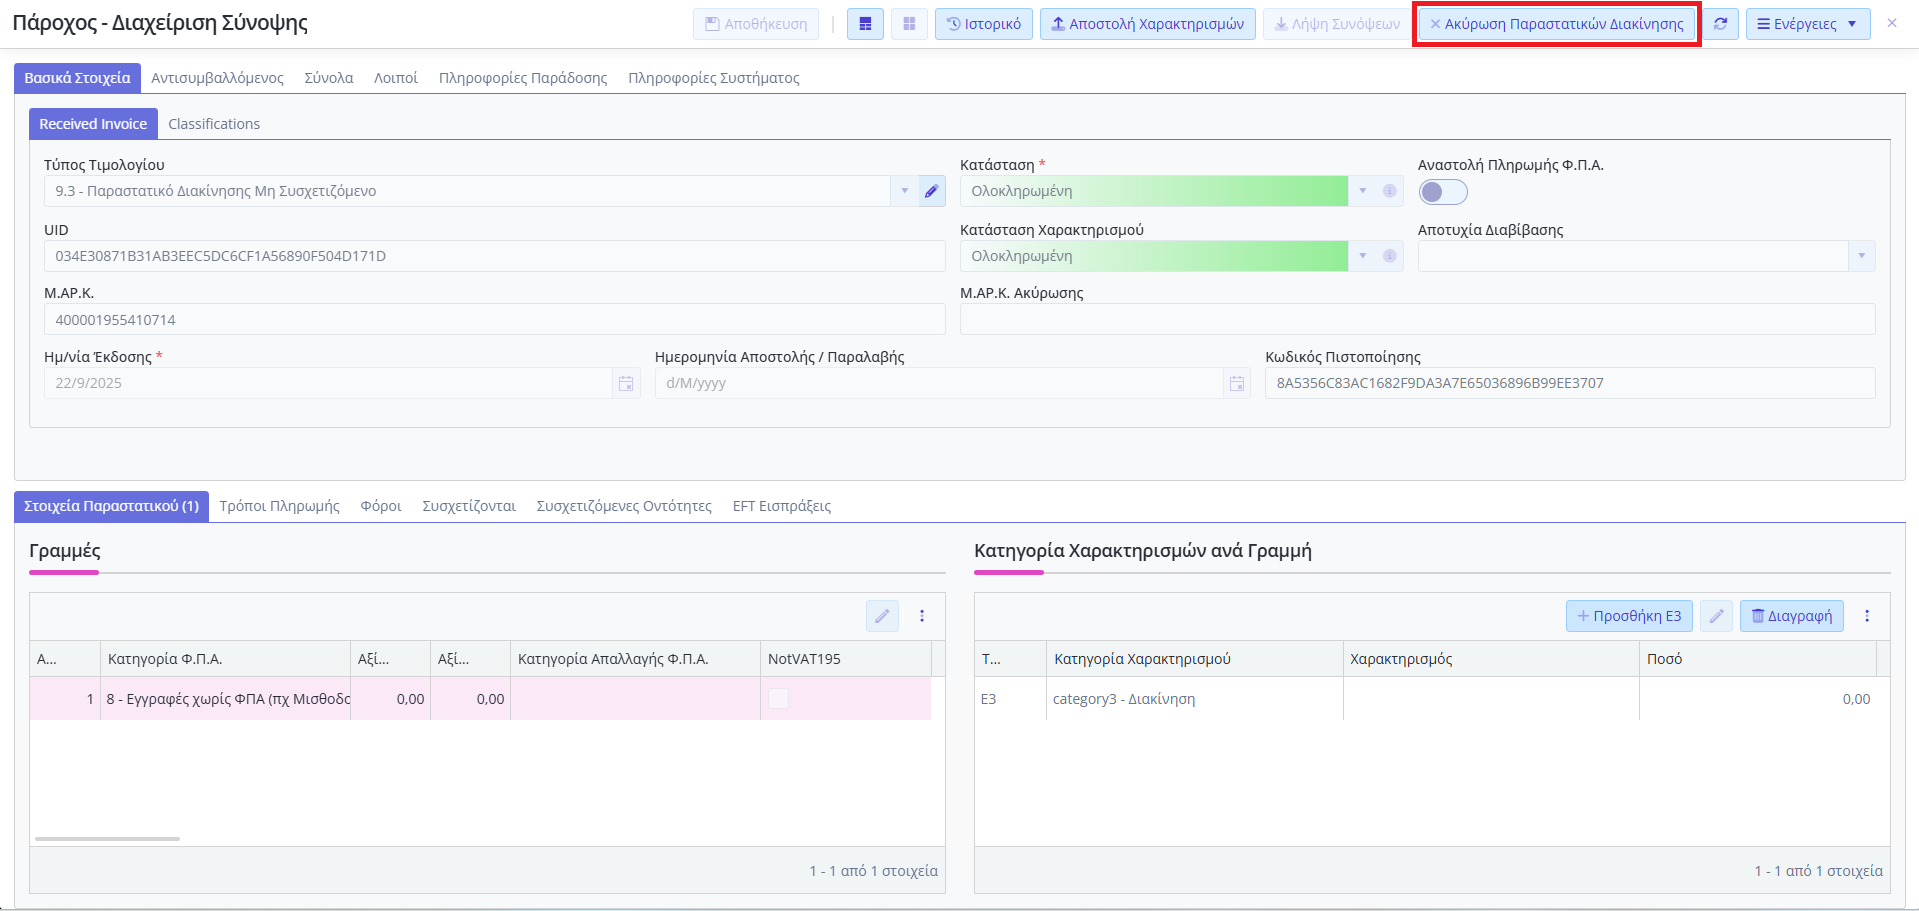1919x911 pixels.
Task: Toggle the Αναστολή Πληρωμής Φ.Π.Α. switch
Action: (1442, 192)
